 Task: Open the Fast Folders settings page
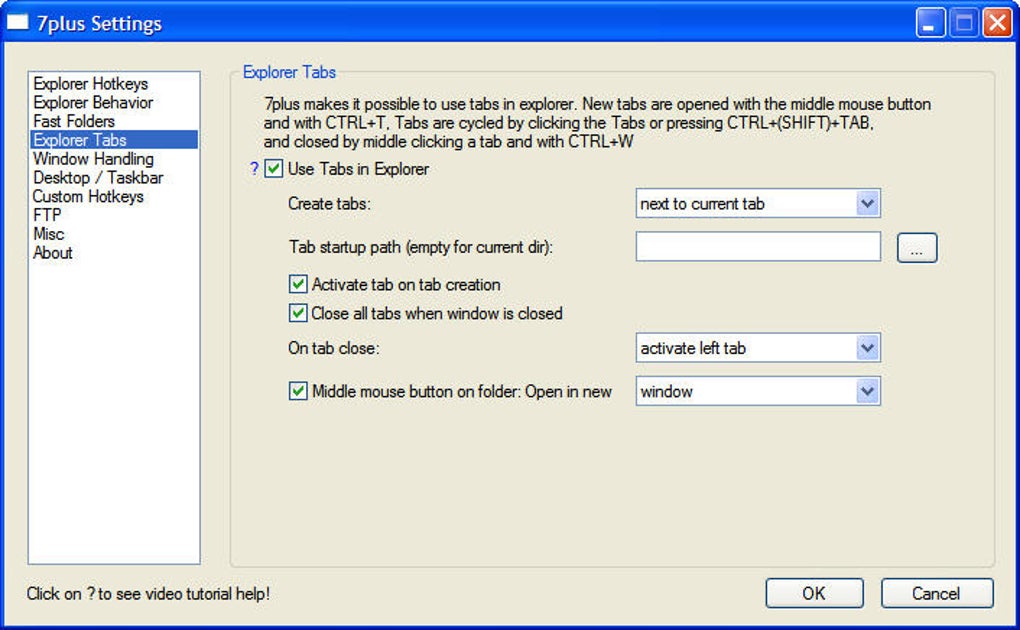(114, 122)
